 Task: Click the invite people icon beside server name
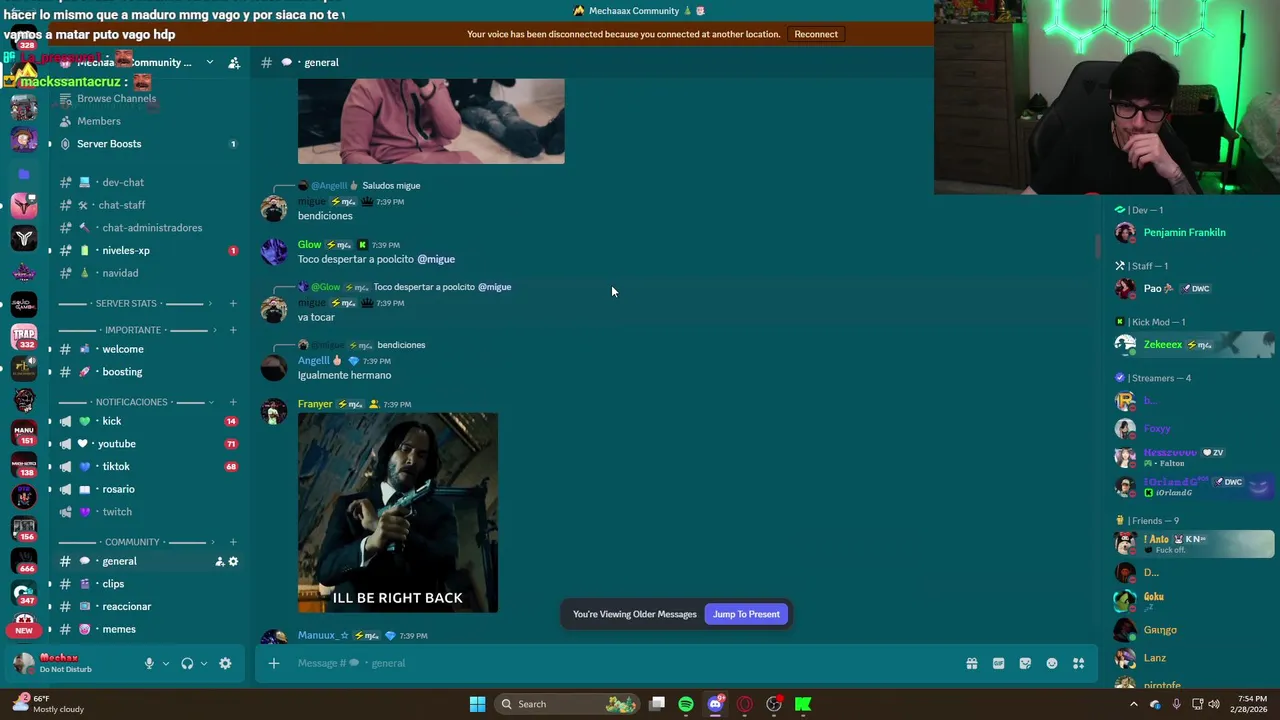click(234, 62)
